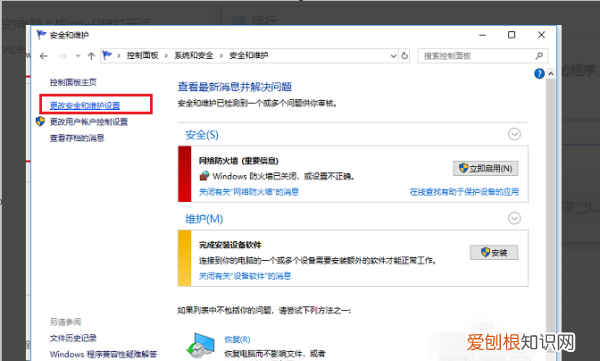Viewport: 600px width, 361px height.
Task: Click the title bar flag icon
Action: tap(41, 35)
